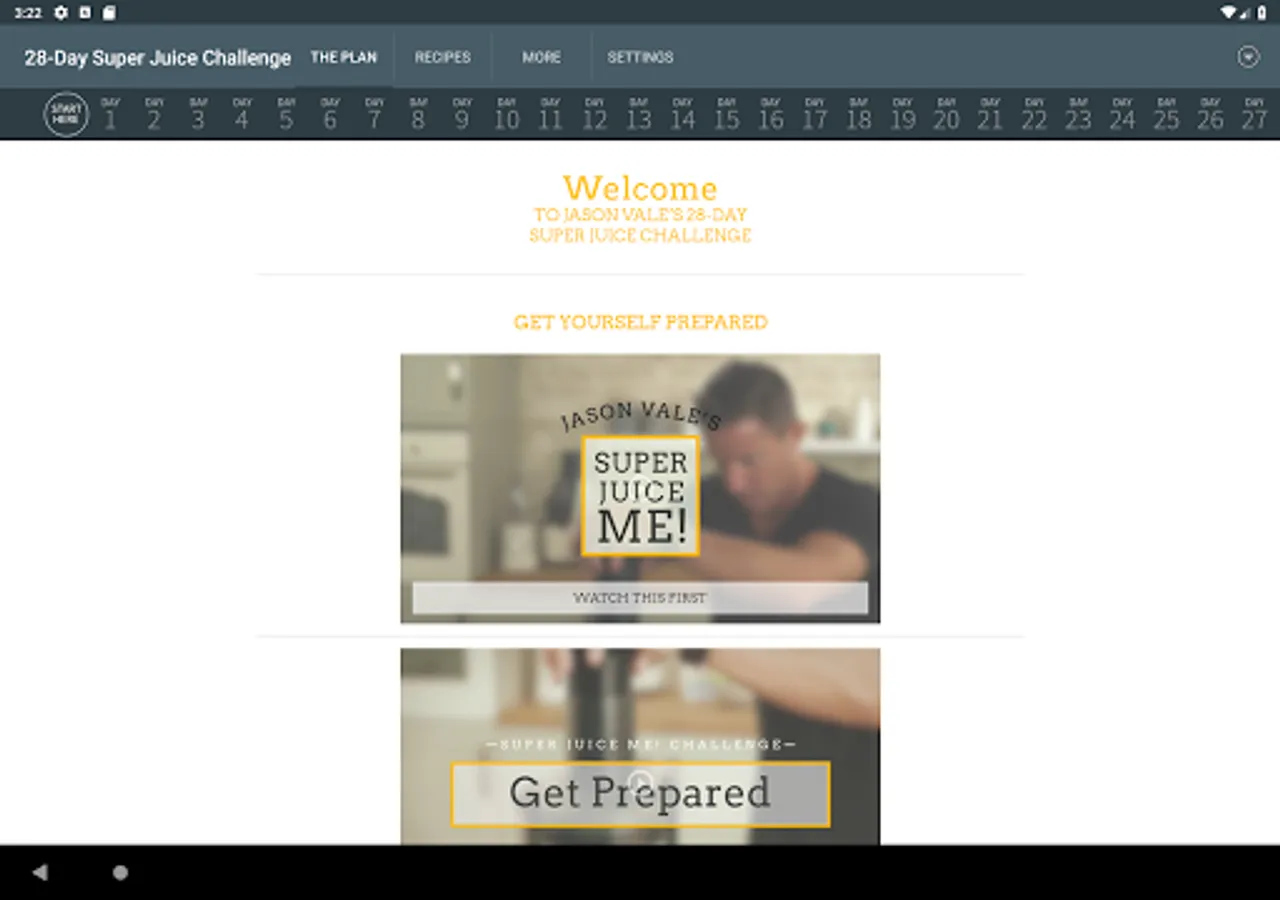This screenshot has height=900, width=1280.
Task: Jump to Day 15
Action: point(726,114)
